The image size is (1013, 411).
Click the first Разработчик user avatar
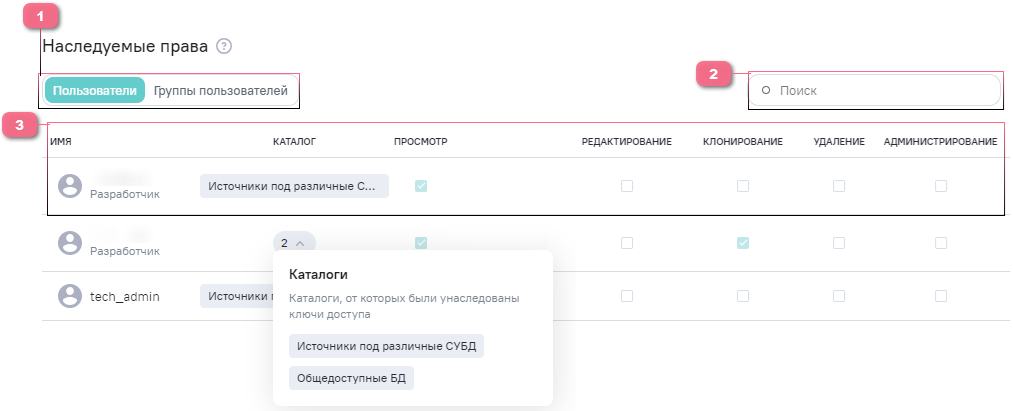pyautogui.click(x=70, y=186)
